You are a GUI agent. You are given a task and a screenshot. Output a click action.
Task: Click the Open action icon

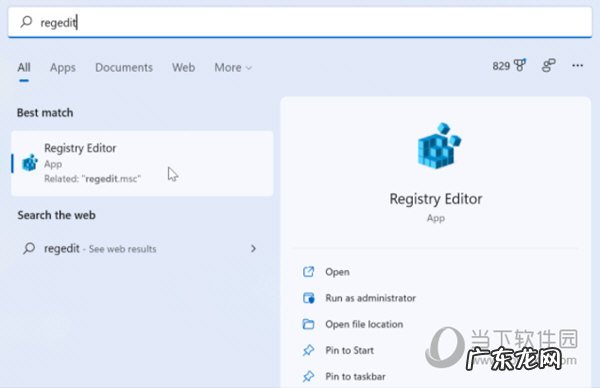[x=308, y=272]
